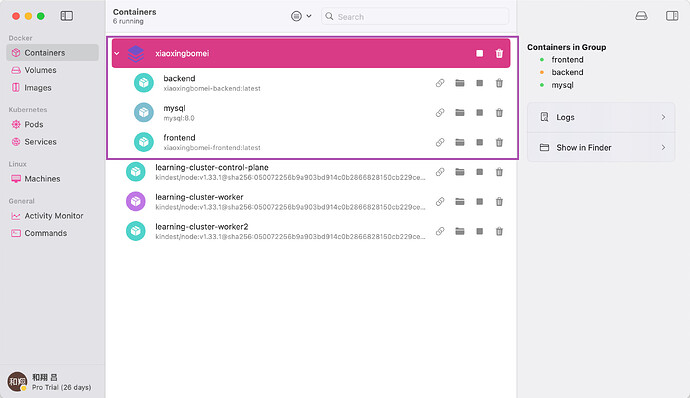Delete learning-cluster-control-plane container
The image size is (690, 398).
(499, 172)
